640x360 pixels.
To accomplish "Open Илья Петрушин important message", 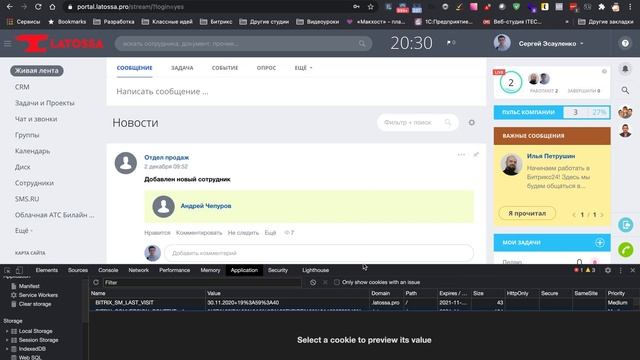I will tap(551, 156).
